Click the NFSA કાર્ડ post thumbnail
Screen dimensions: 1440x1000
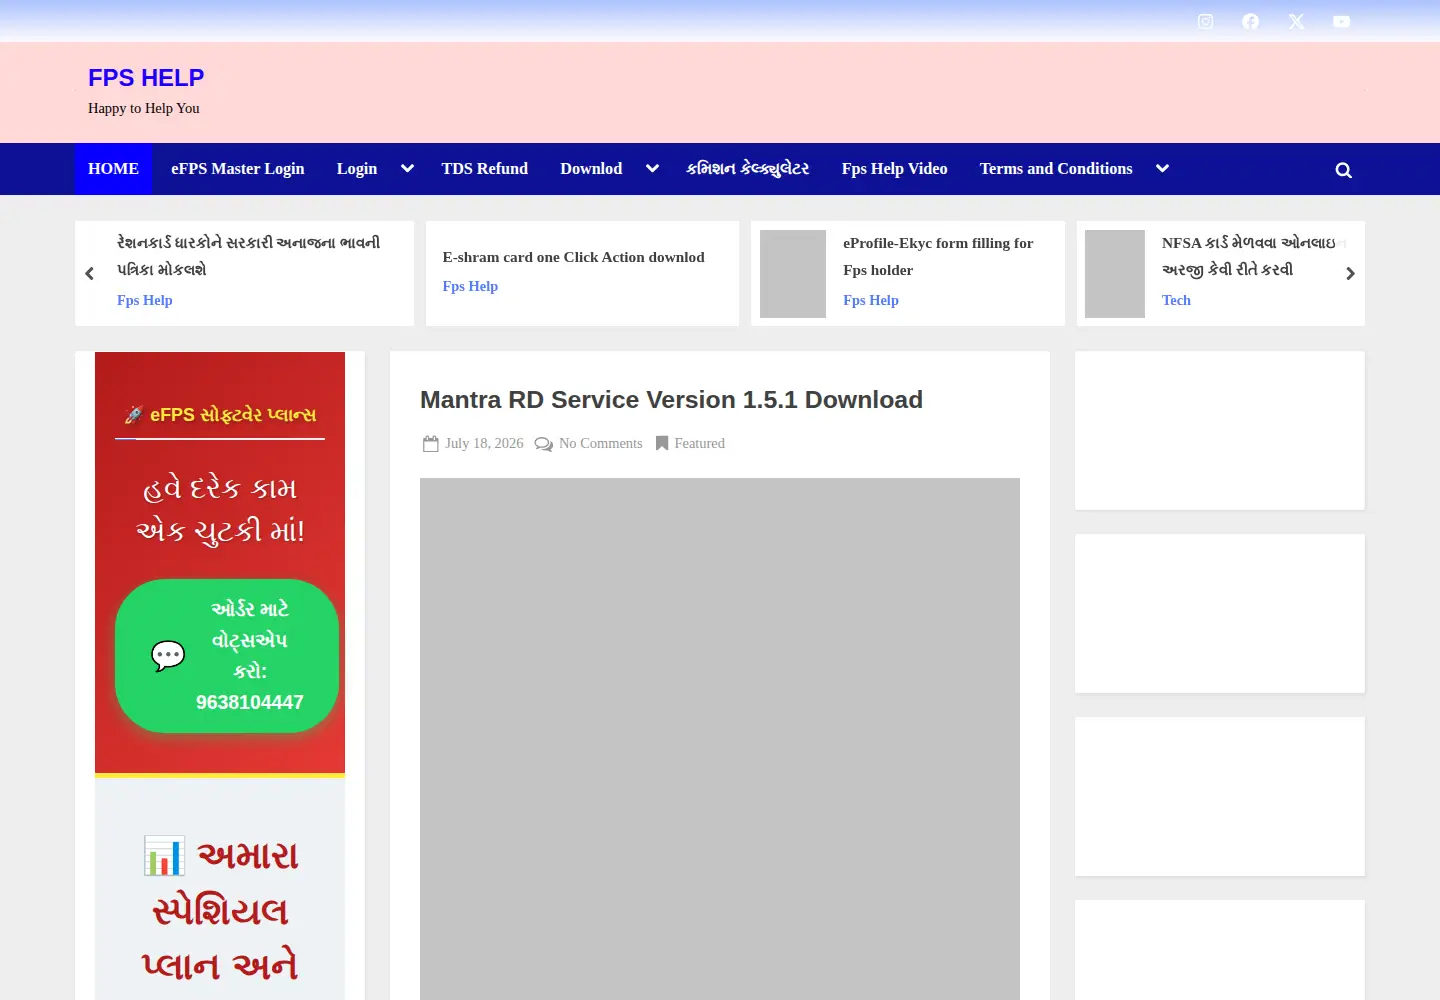[x=1115, y=274]
